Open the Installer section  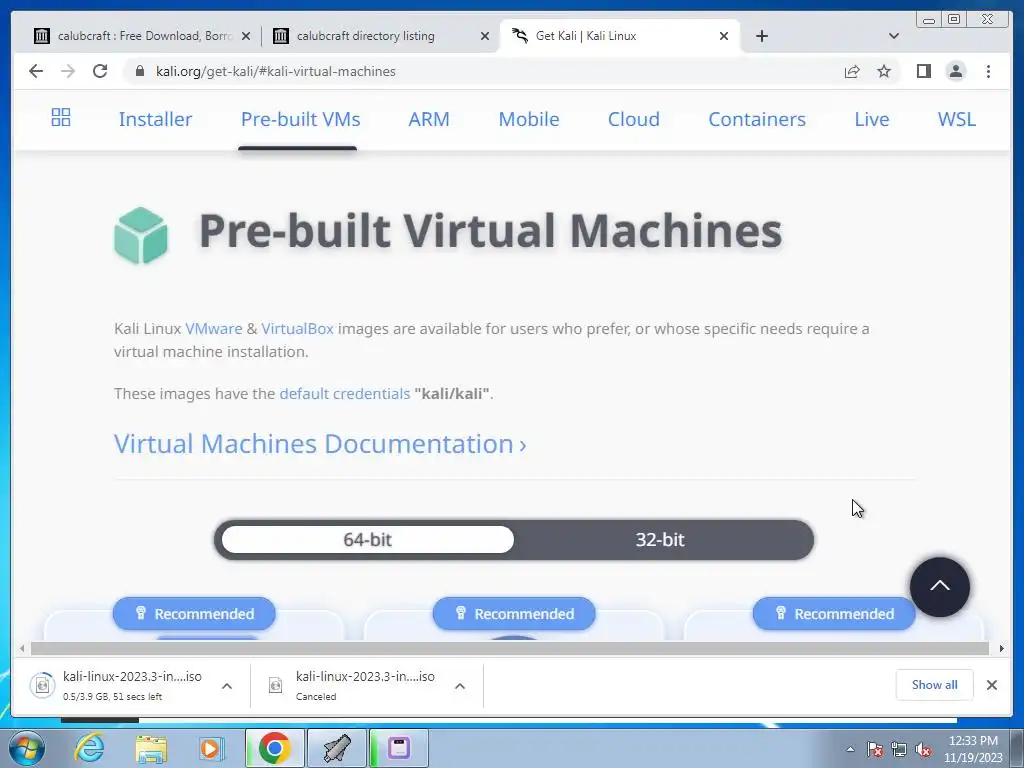pos(155,120)
